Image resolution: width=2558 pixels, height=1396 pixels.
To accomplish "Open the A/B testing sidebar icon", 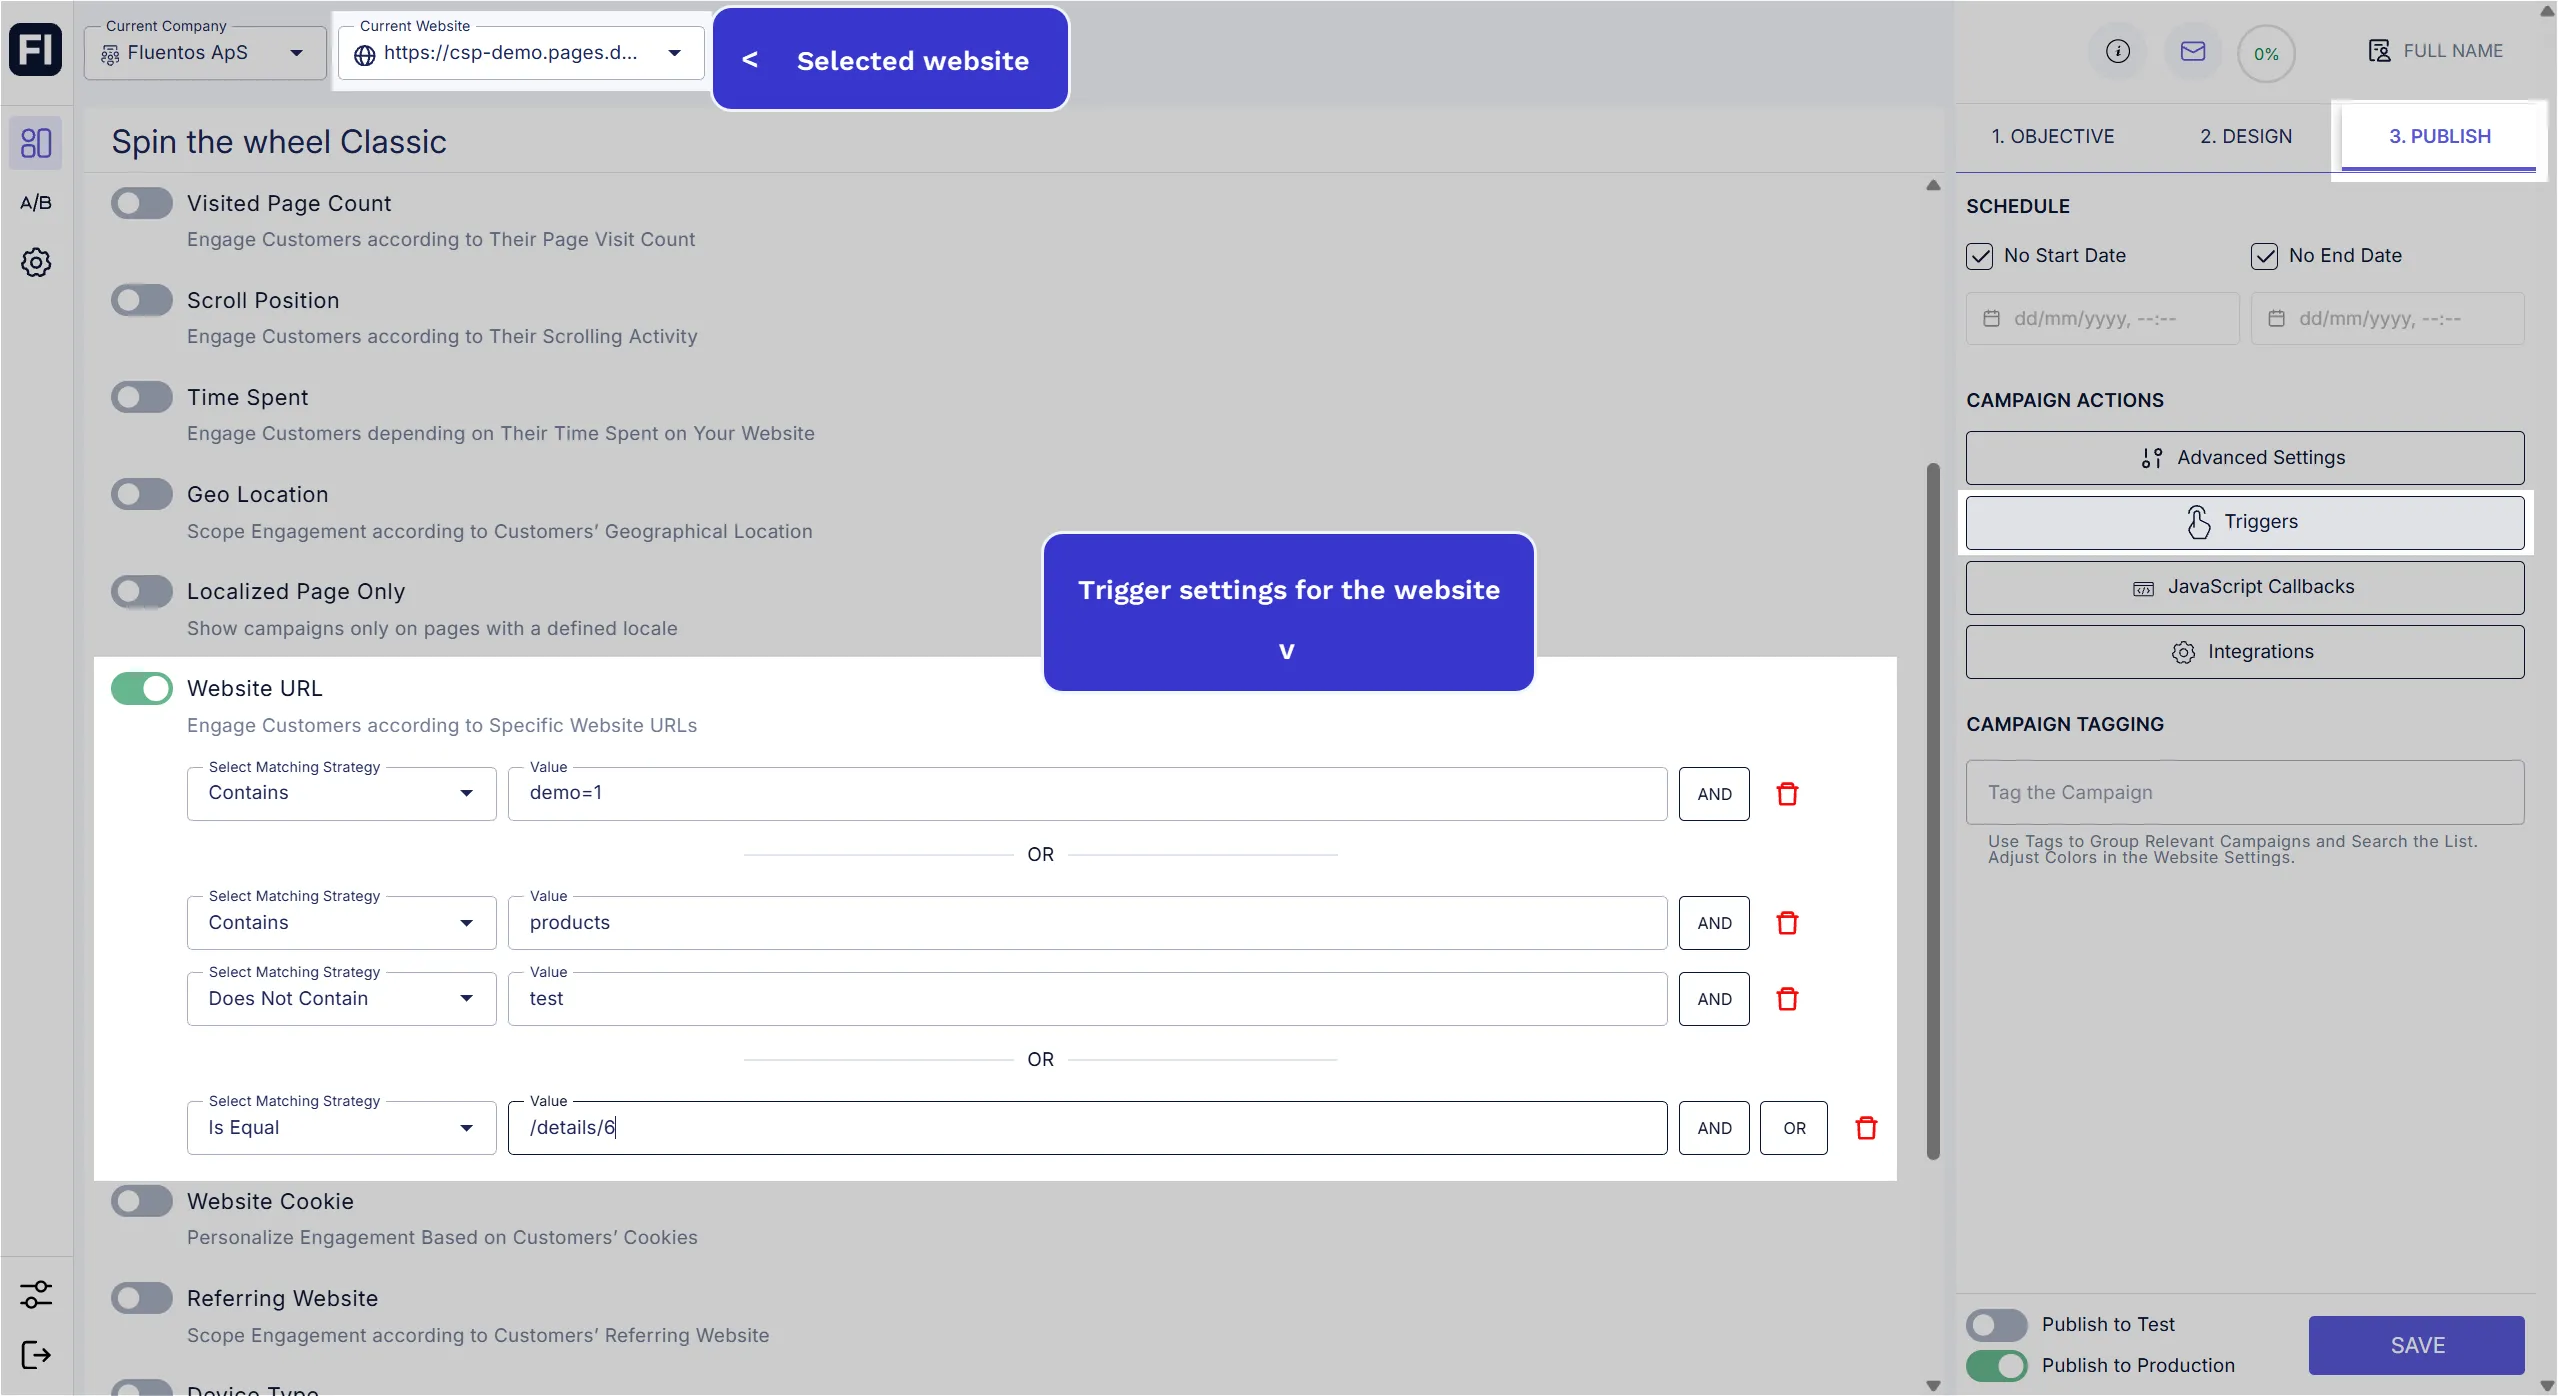I will [x=36, y=203].
